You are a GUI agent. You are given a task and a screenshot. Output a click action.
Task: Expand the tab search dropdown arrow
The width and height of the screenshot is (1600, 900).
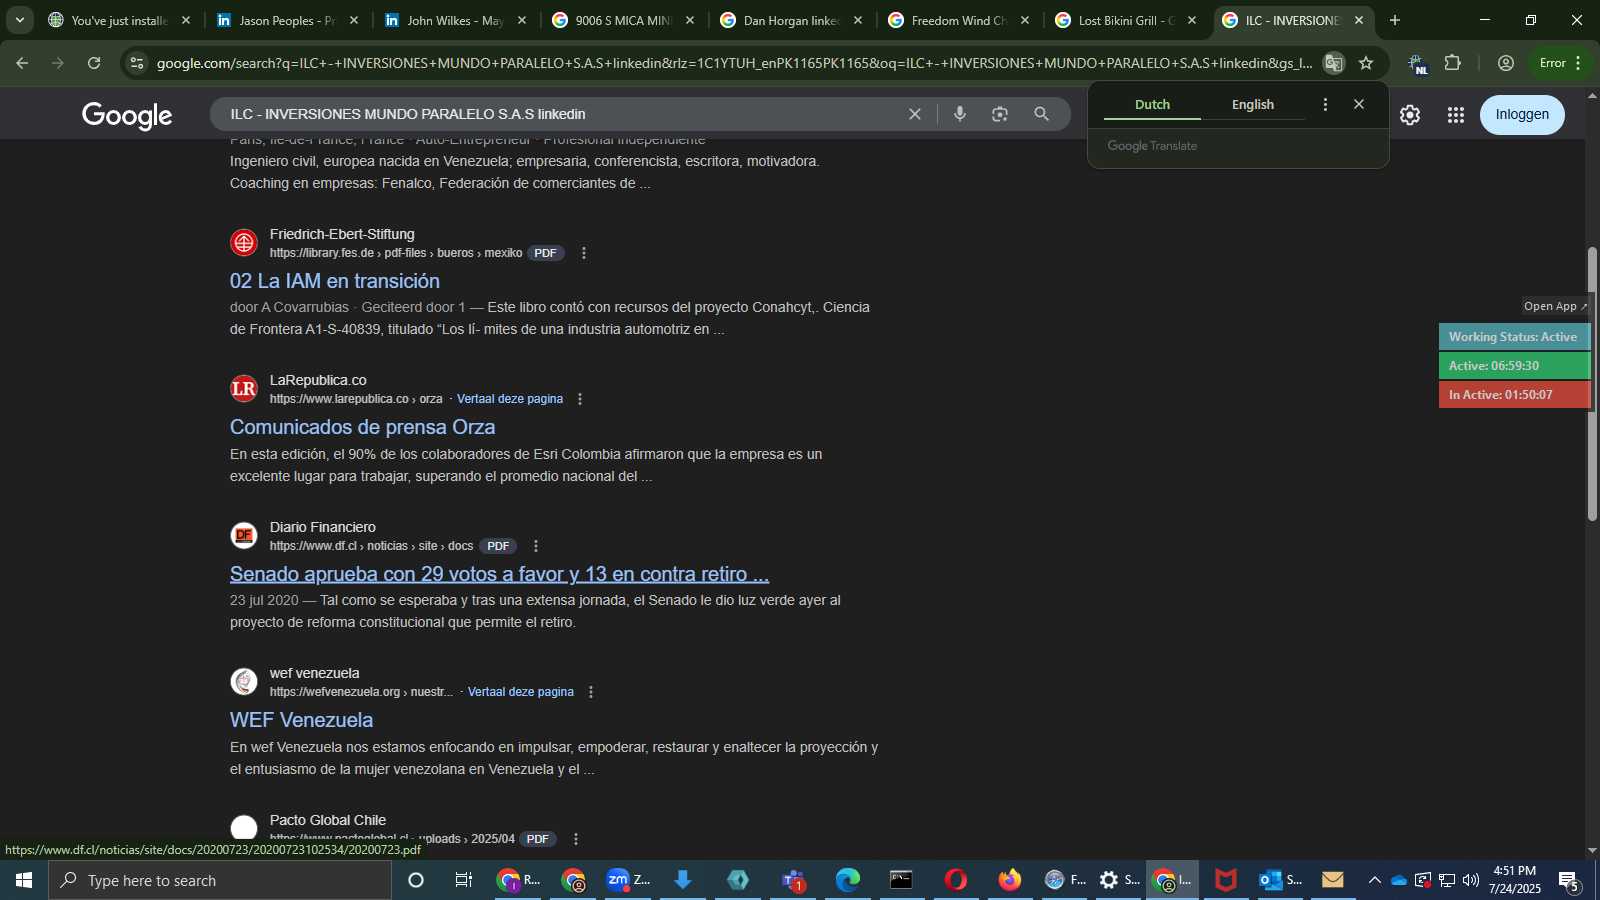point(19,20)
